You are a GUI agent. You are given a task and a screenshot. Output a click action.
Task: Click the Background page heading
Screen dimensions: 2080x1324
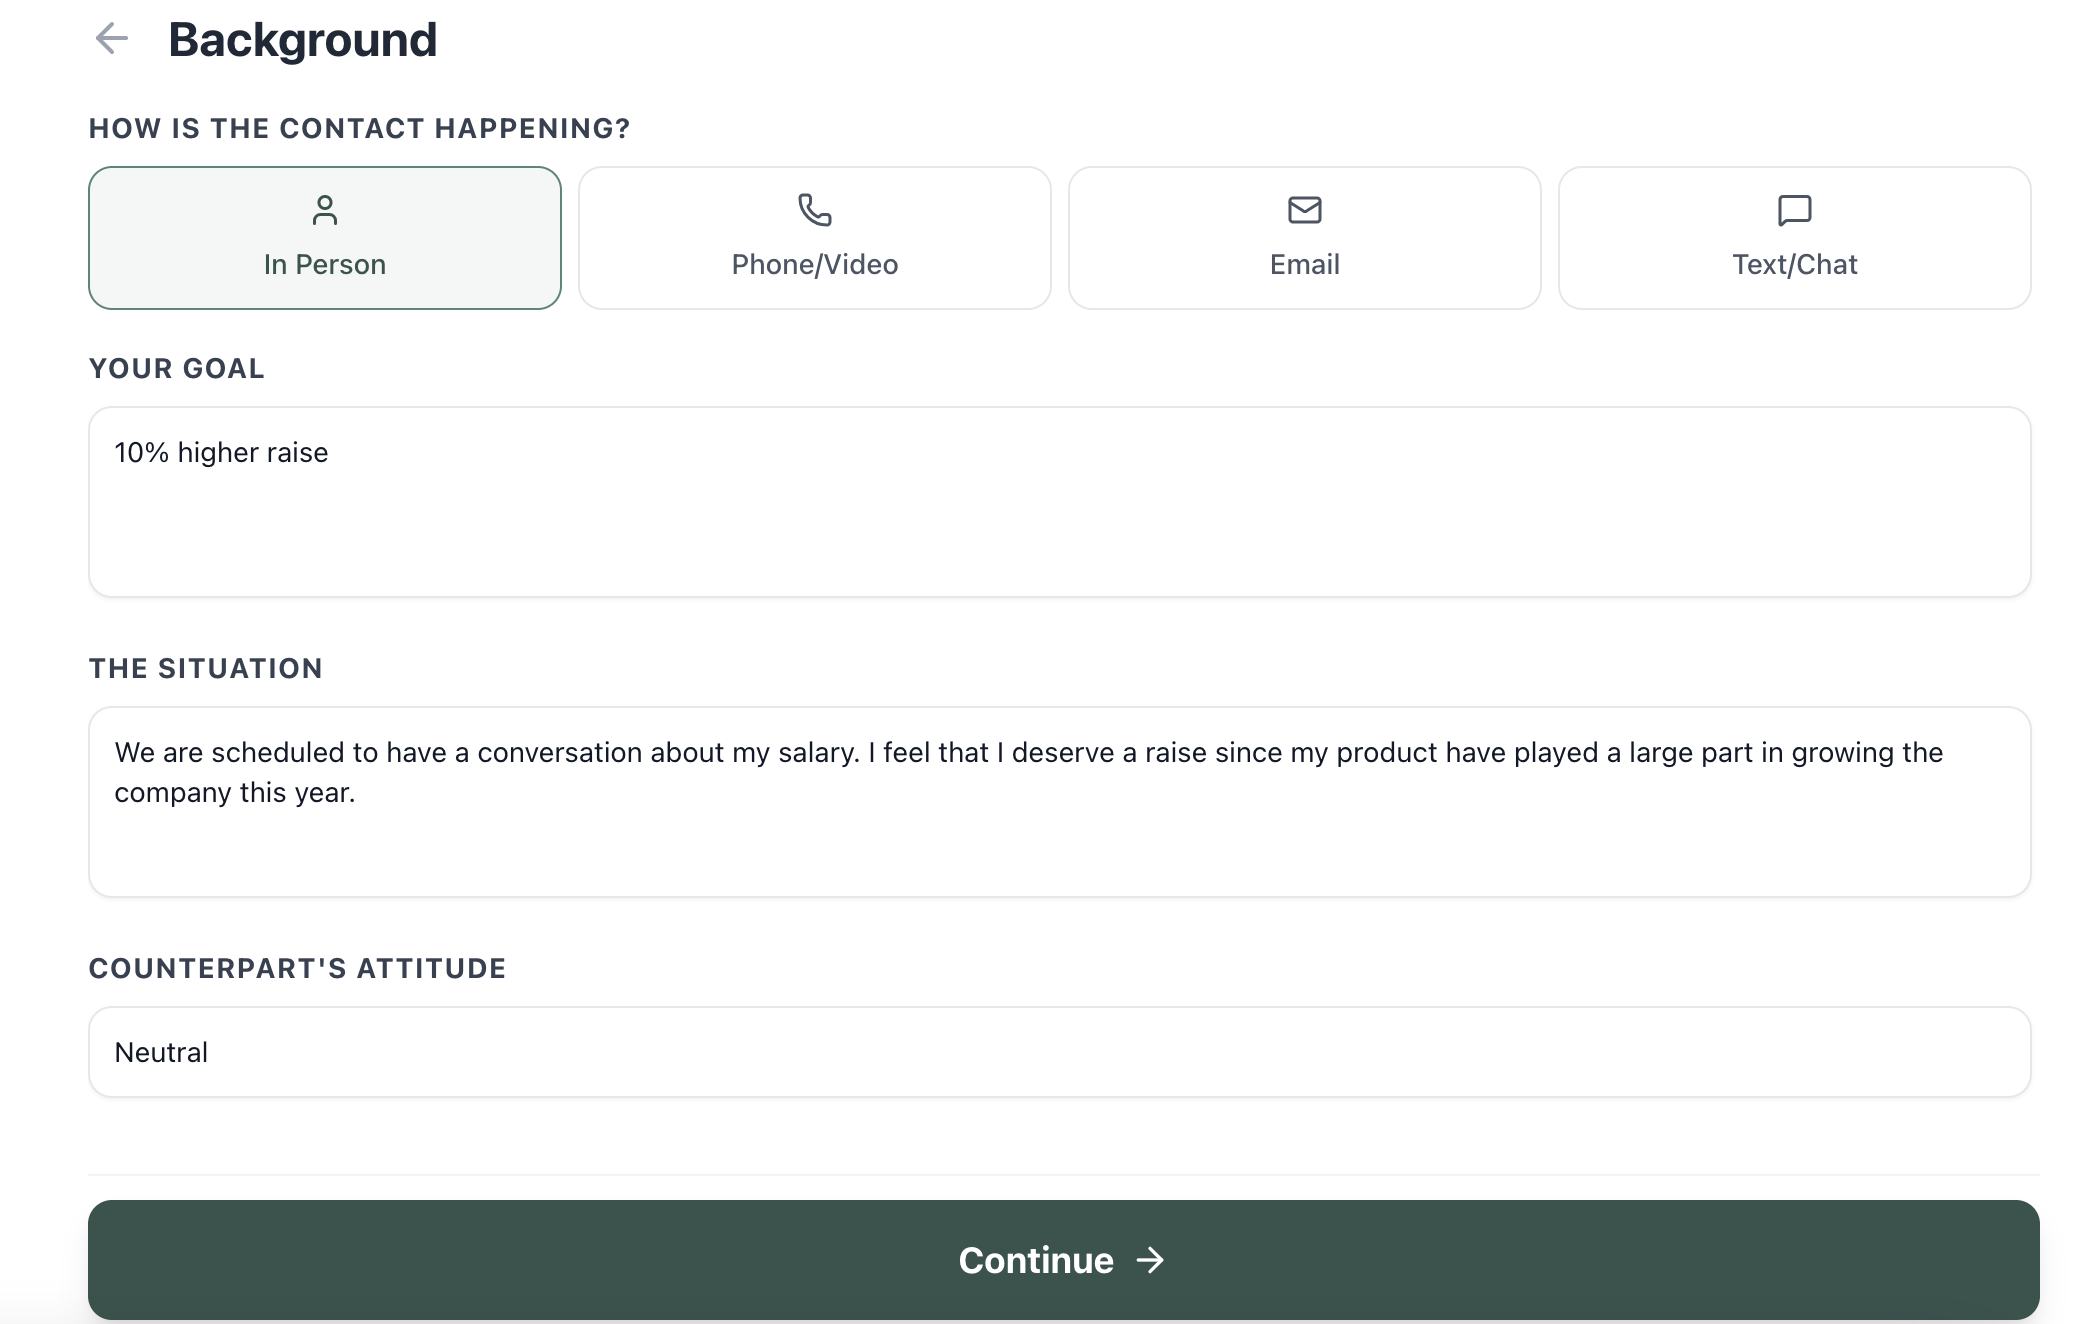click(x=301, y=39)
